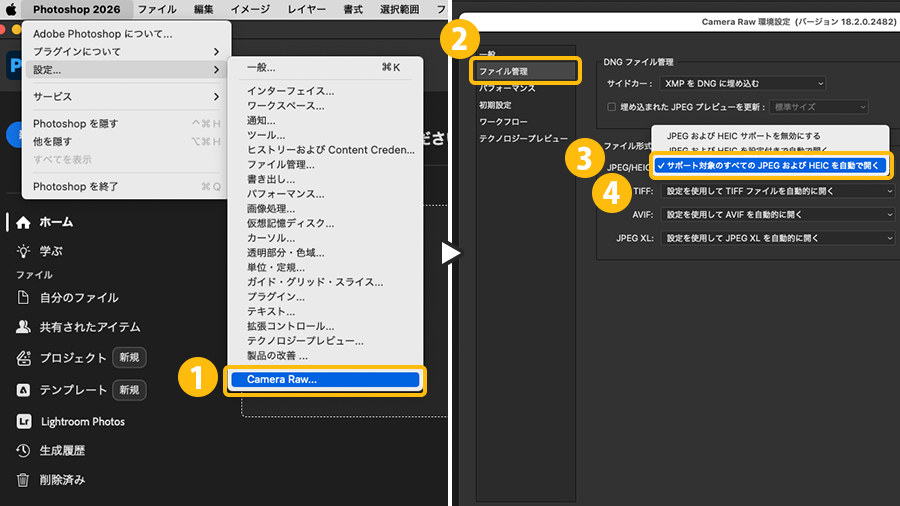Open the AVIF file handling dropdown
Screen dimensions: 900x506
tap(778, 215)
